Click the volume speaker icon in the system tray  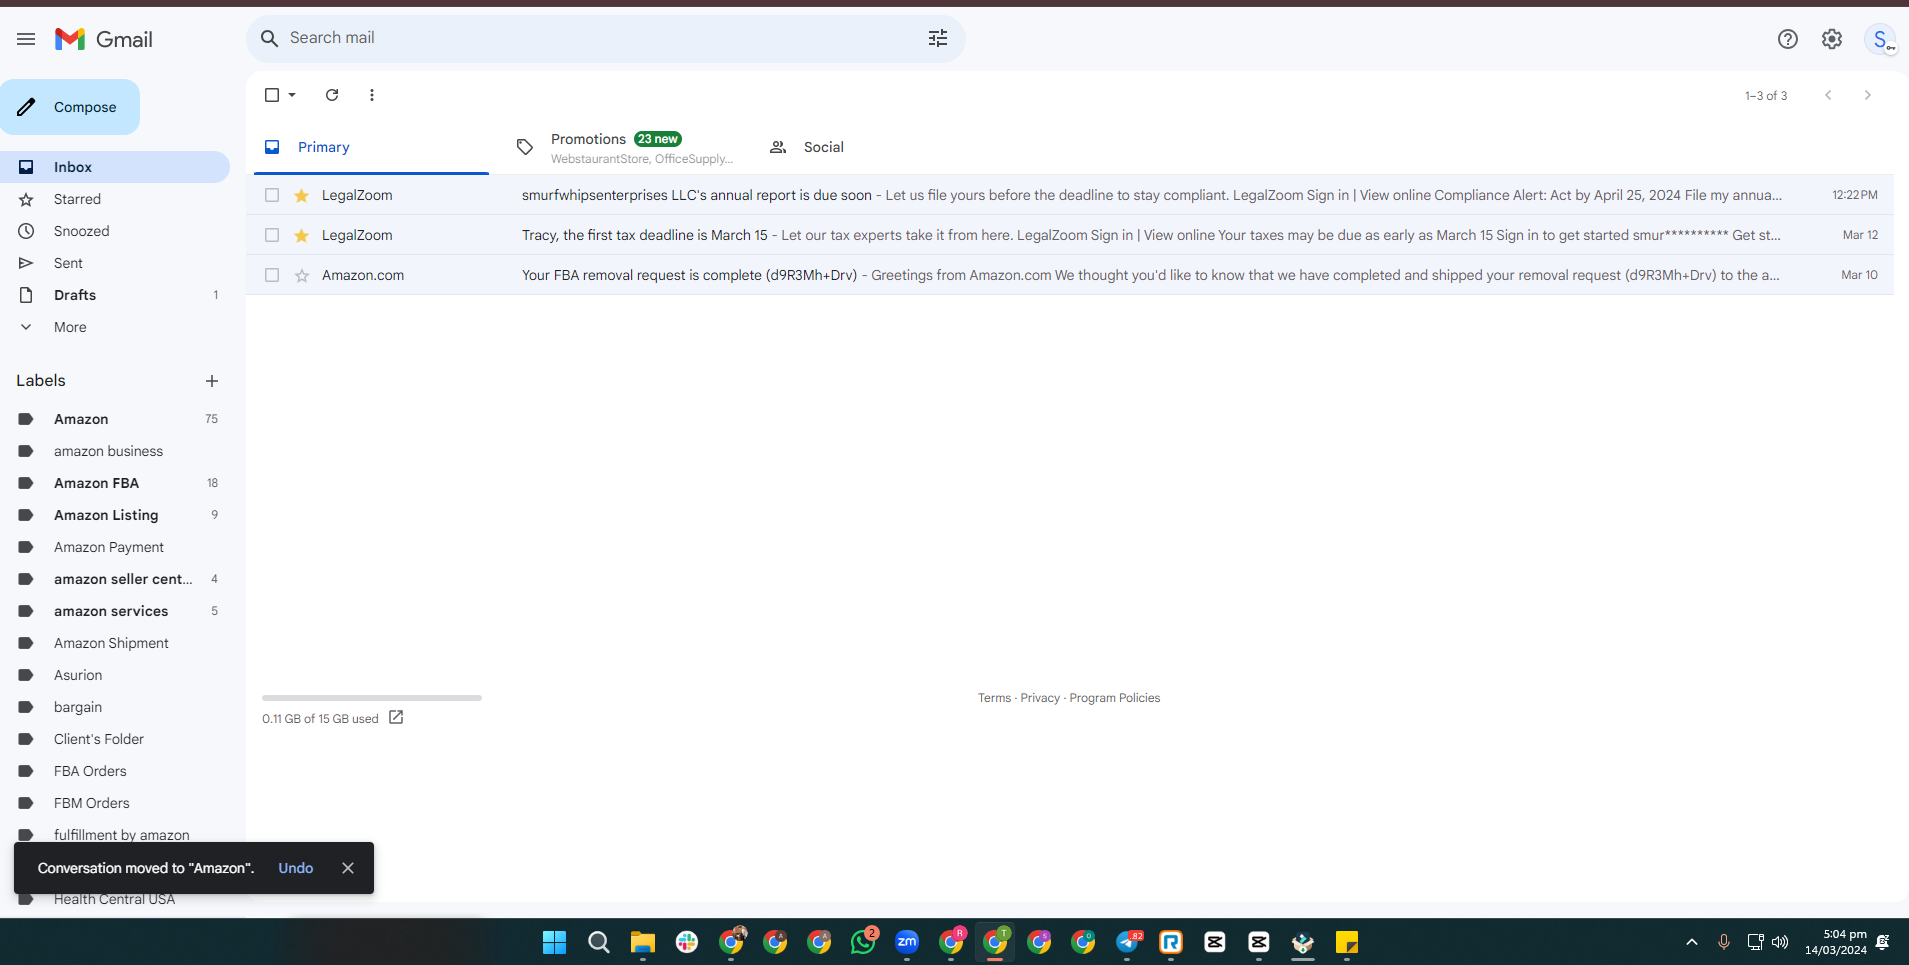pos(1780,942)
